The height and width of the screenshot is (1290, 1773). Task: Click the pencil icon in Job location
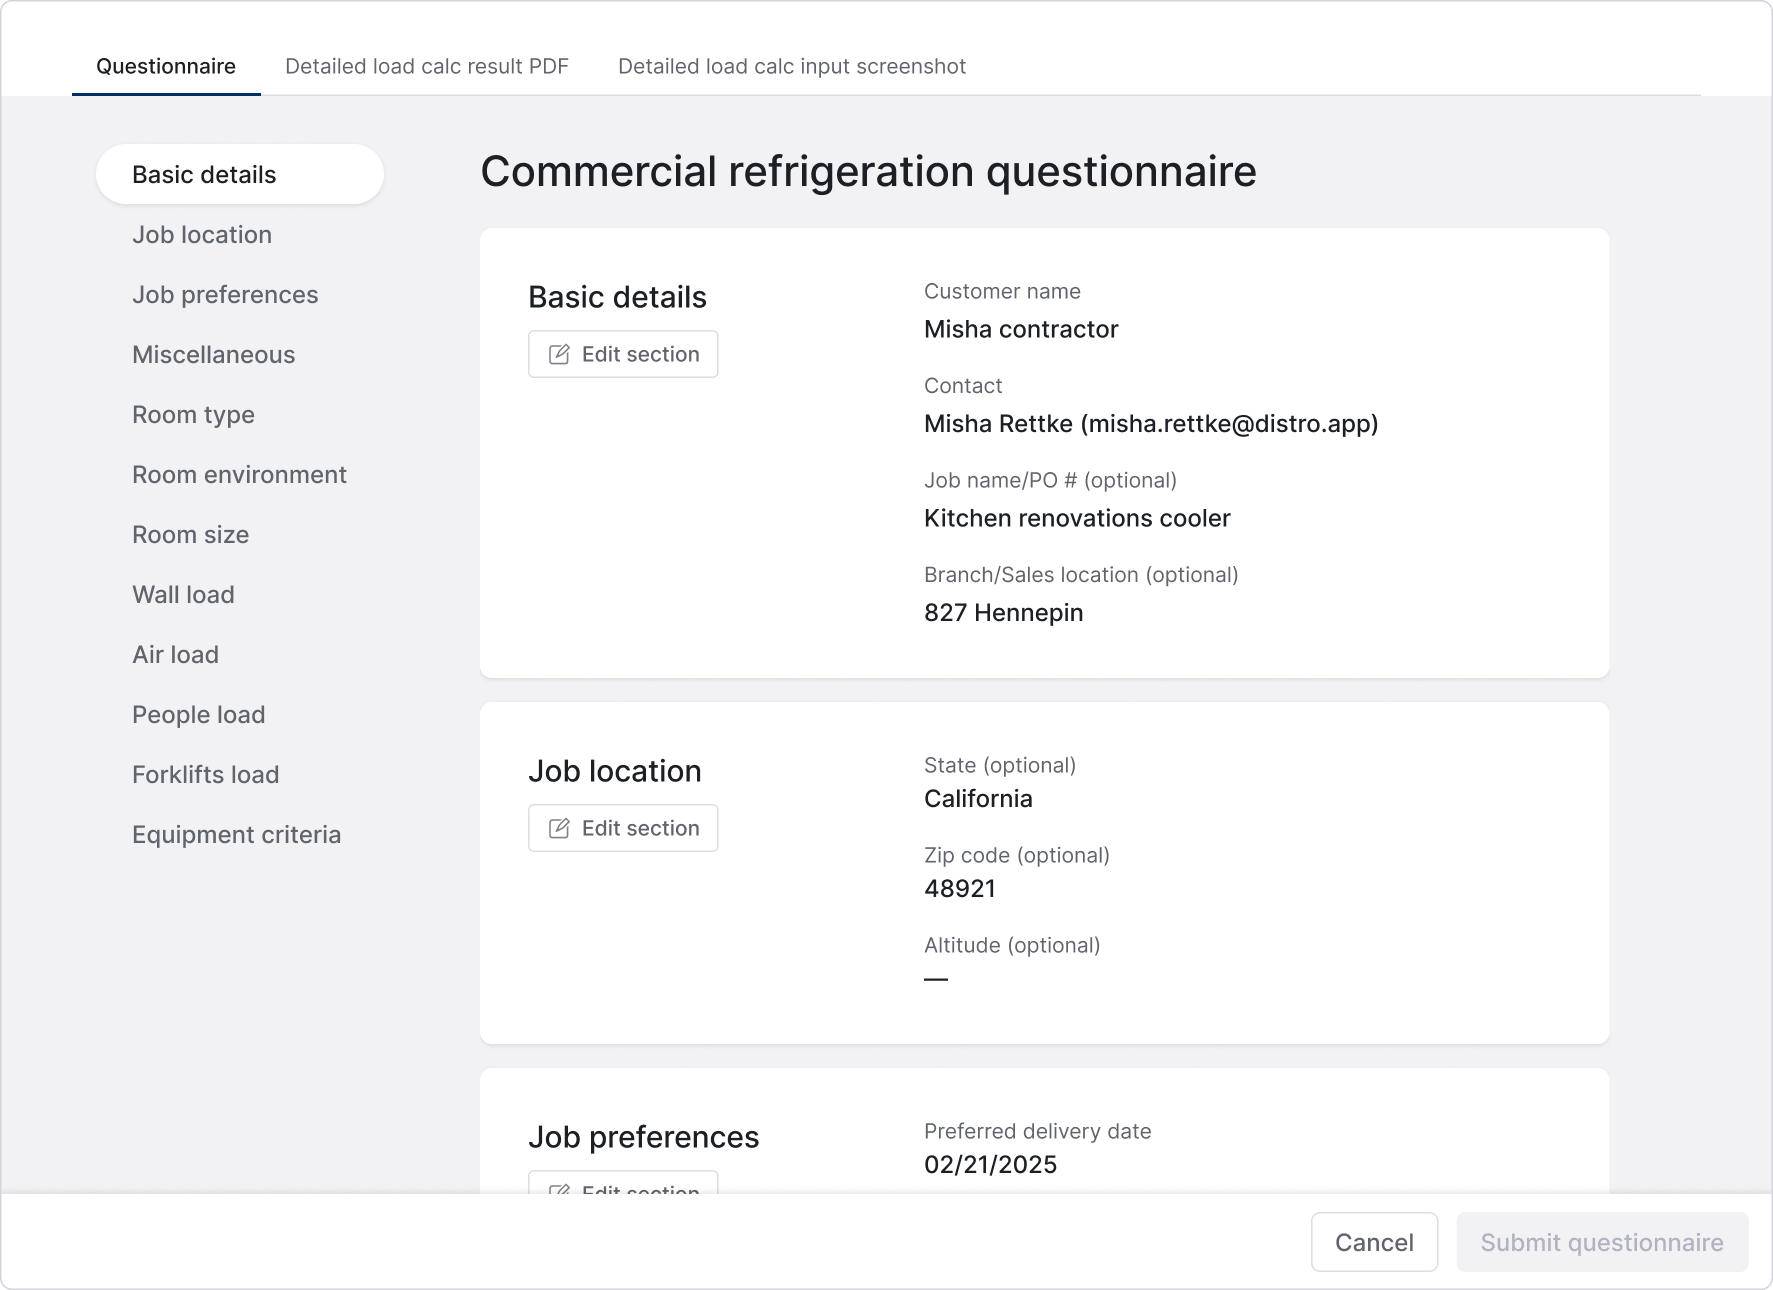coord(559,828)
